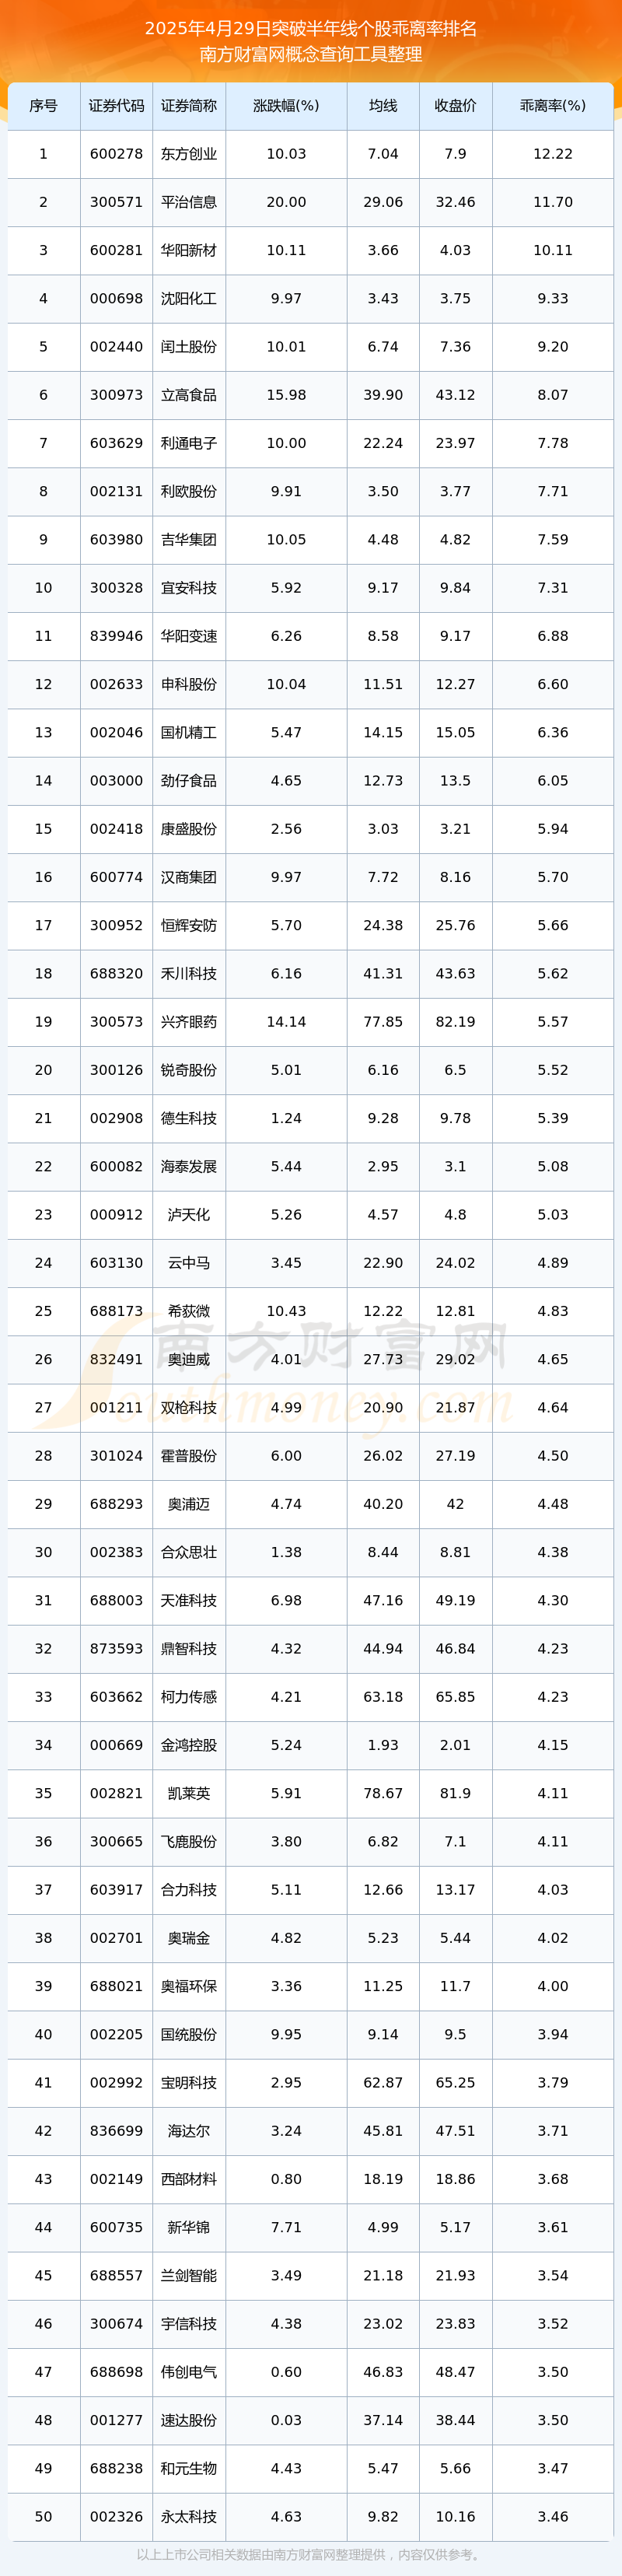This screenshot has width=622, height=2576.
Task: Click stock name 申科股份
Action: coord(189,685)
